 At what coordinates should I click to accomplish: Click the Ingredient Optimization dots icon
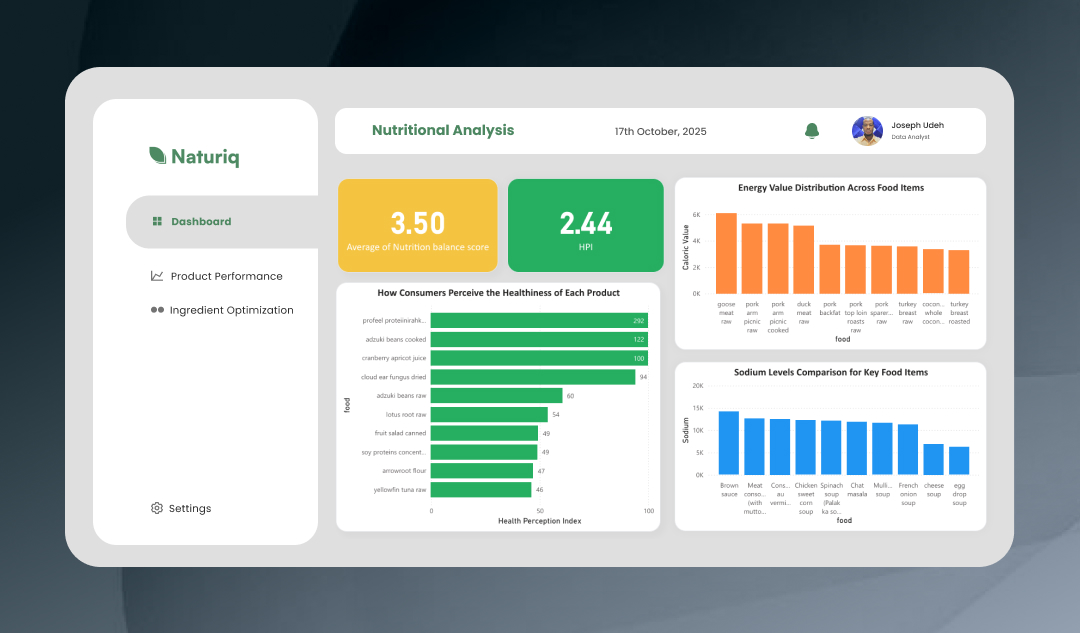pos(157,310)
